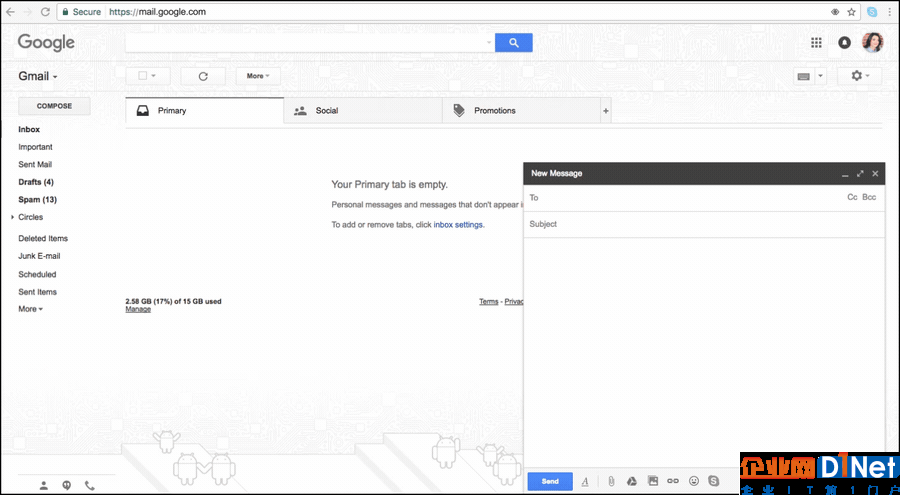
Task: Open the select checkbox dropdown arrow
Action: 153,76
